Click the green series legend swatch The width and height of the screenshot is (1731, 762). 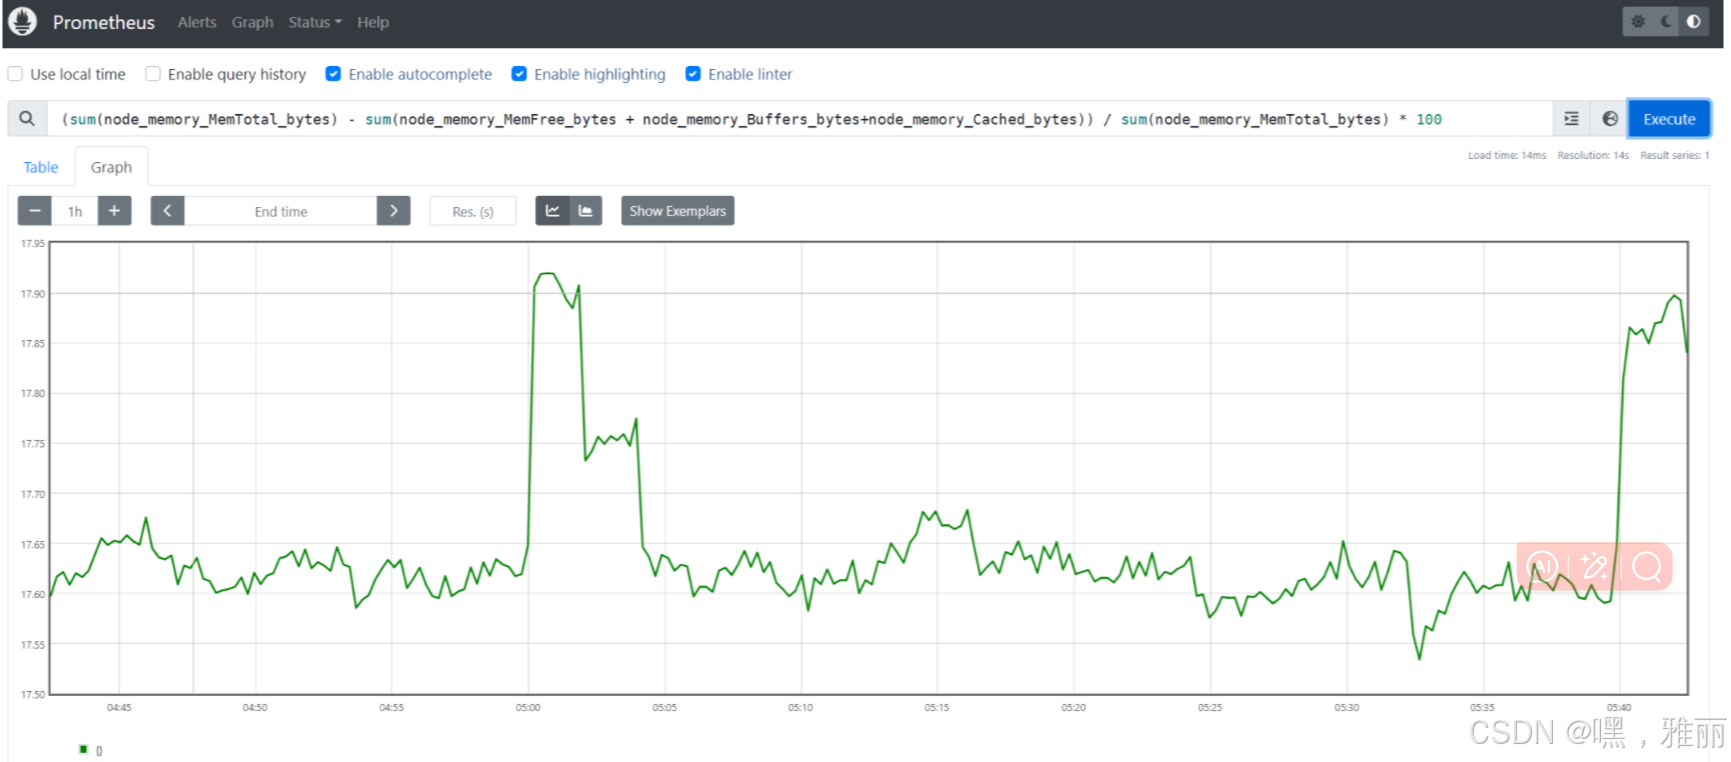pyautogui.click(x=84, y=749)
